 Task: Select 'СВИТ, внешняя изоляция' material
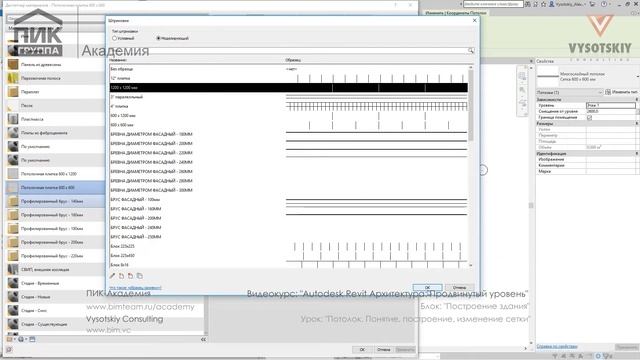56,270
